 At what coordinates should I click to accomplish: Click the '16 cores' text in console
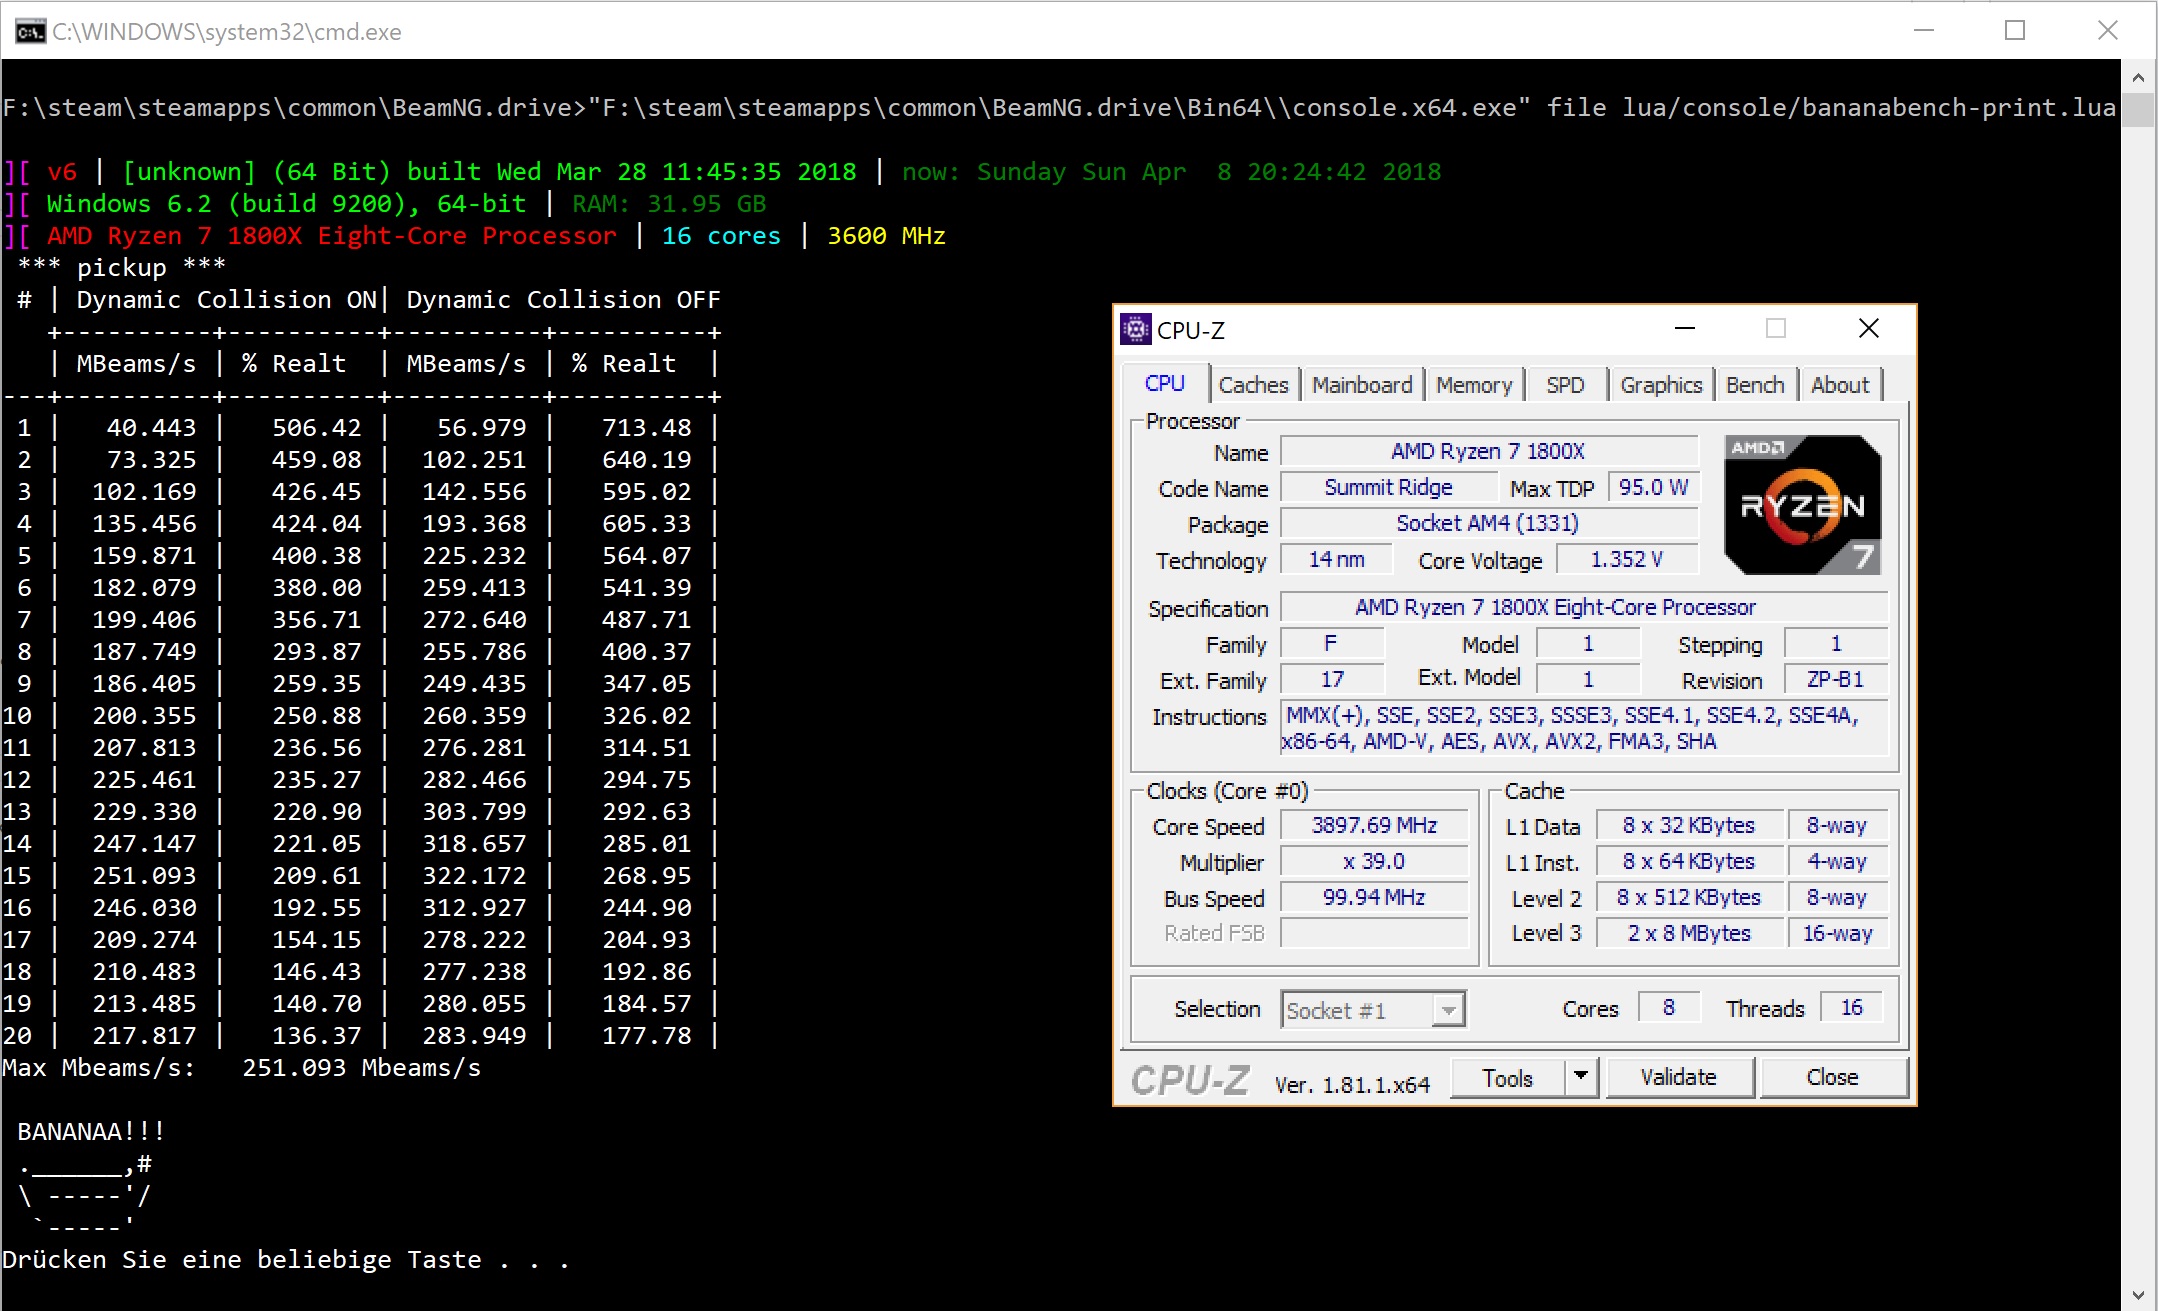(x=721, y=236)
